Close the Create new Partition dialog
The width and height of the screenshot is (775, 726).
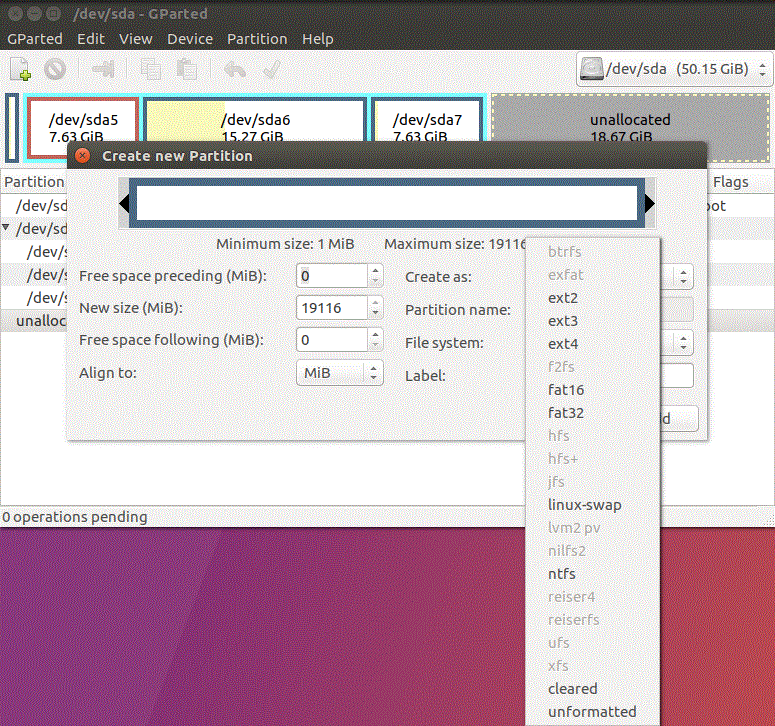(x=83, y=156)
